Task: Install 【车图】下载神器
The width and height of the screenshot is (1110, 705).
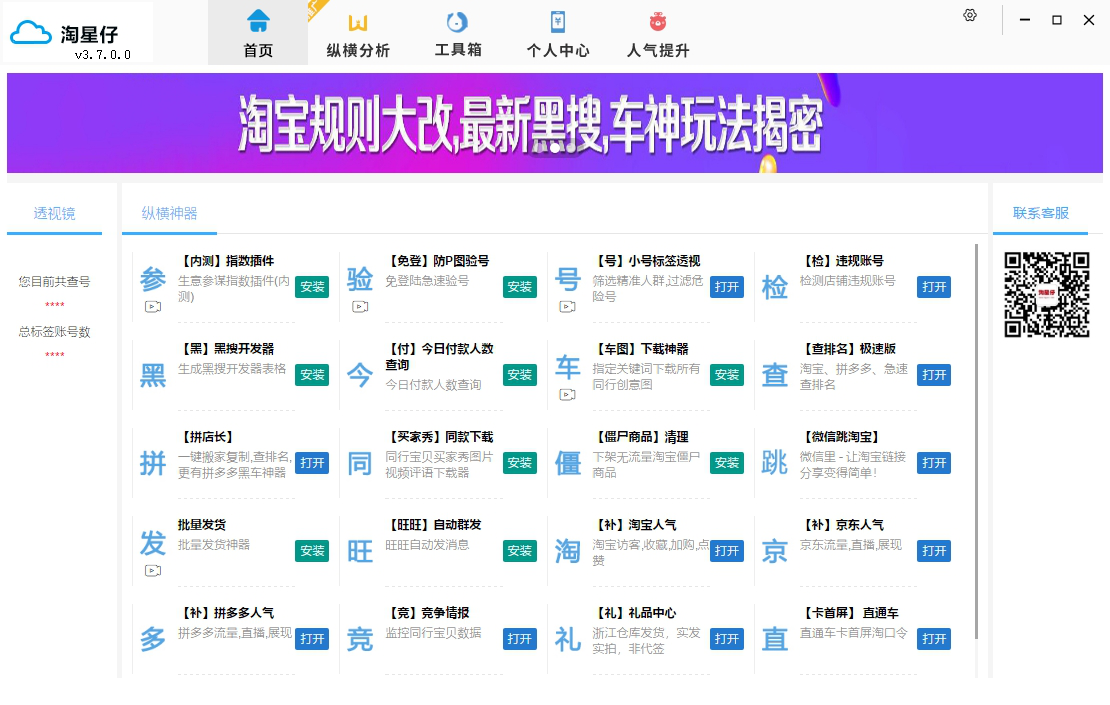Action: [x=727, y=374]
